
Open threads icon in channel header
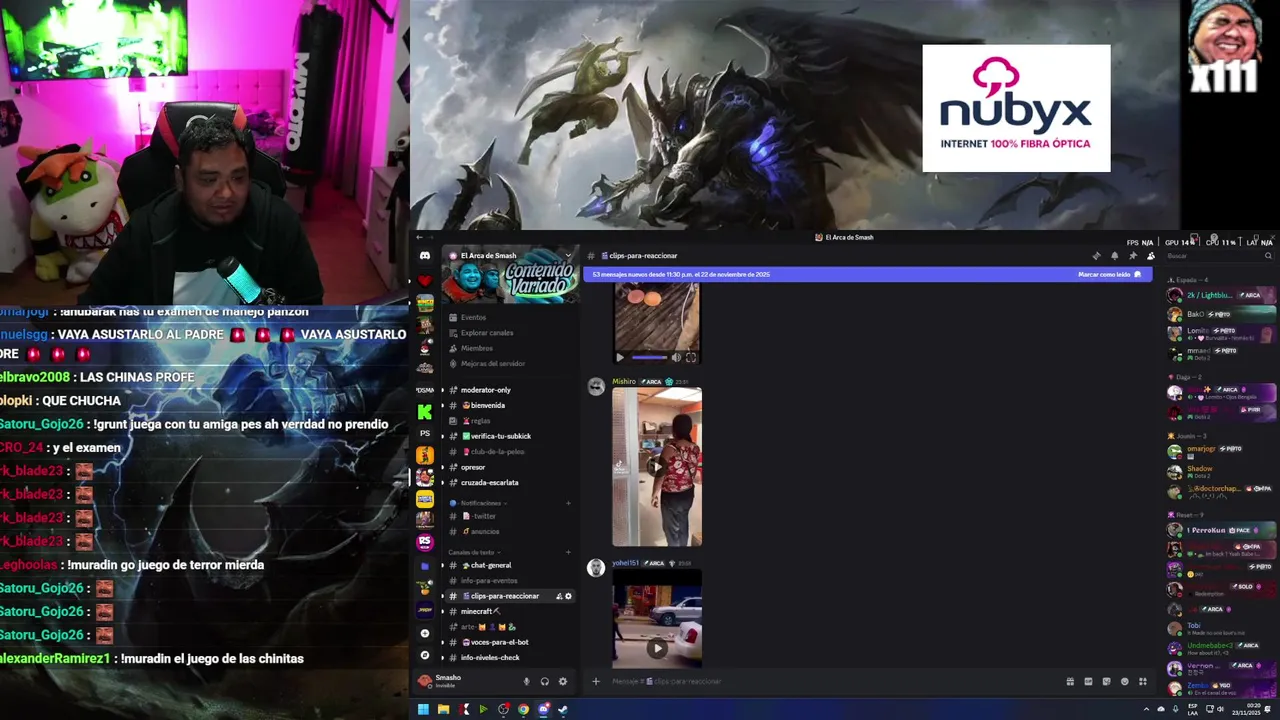click(x=1097, y=256)
